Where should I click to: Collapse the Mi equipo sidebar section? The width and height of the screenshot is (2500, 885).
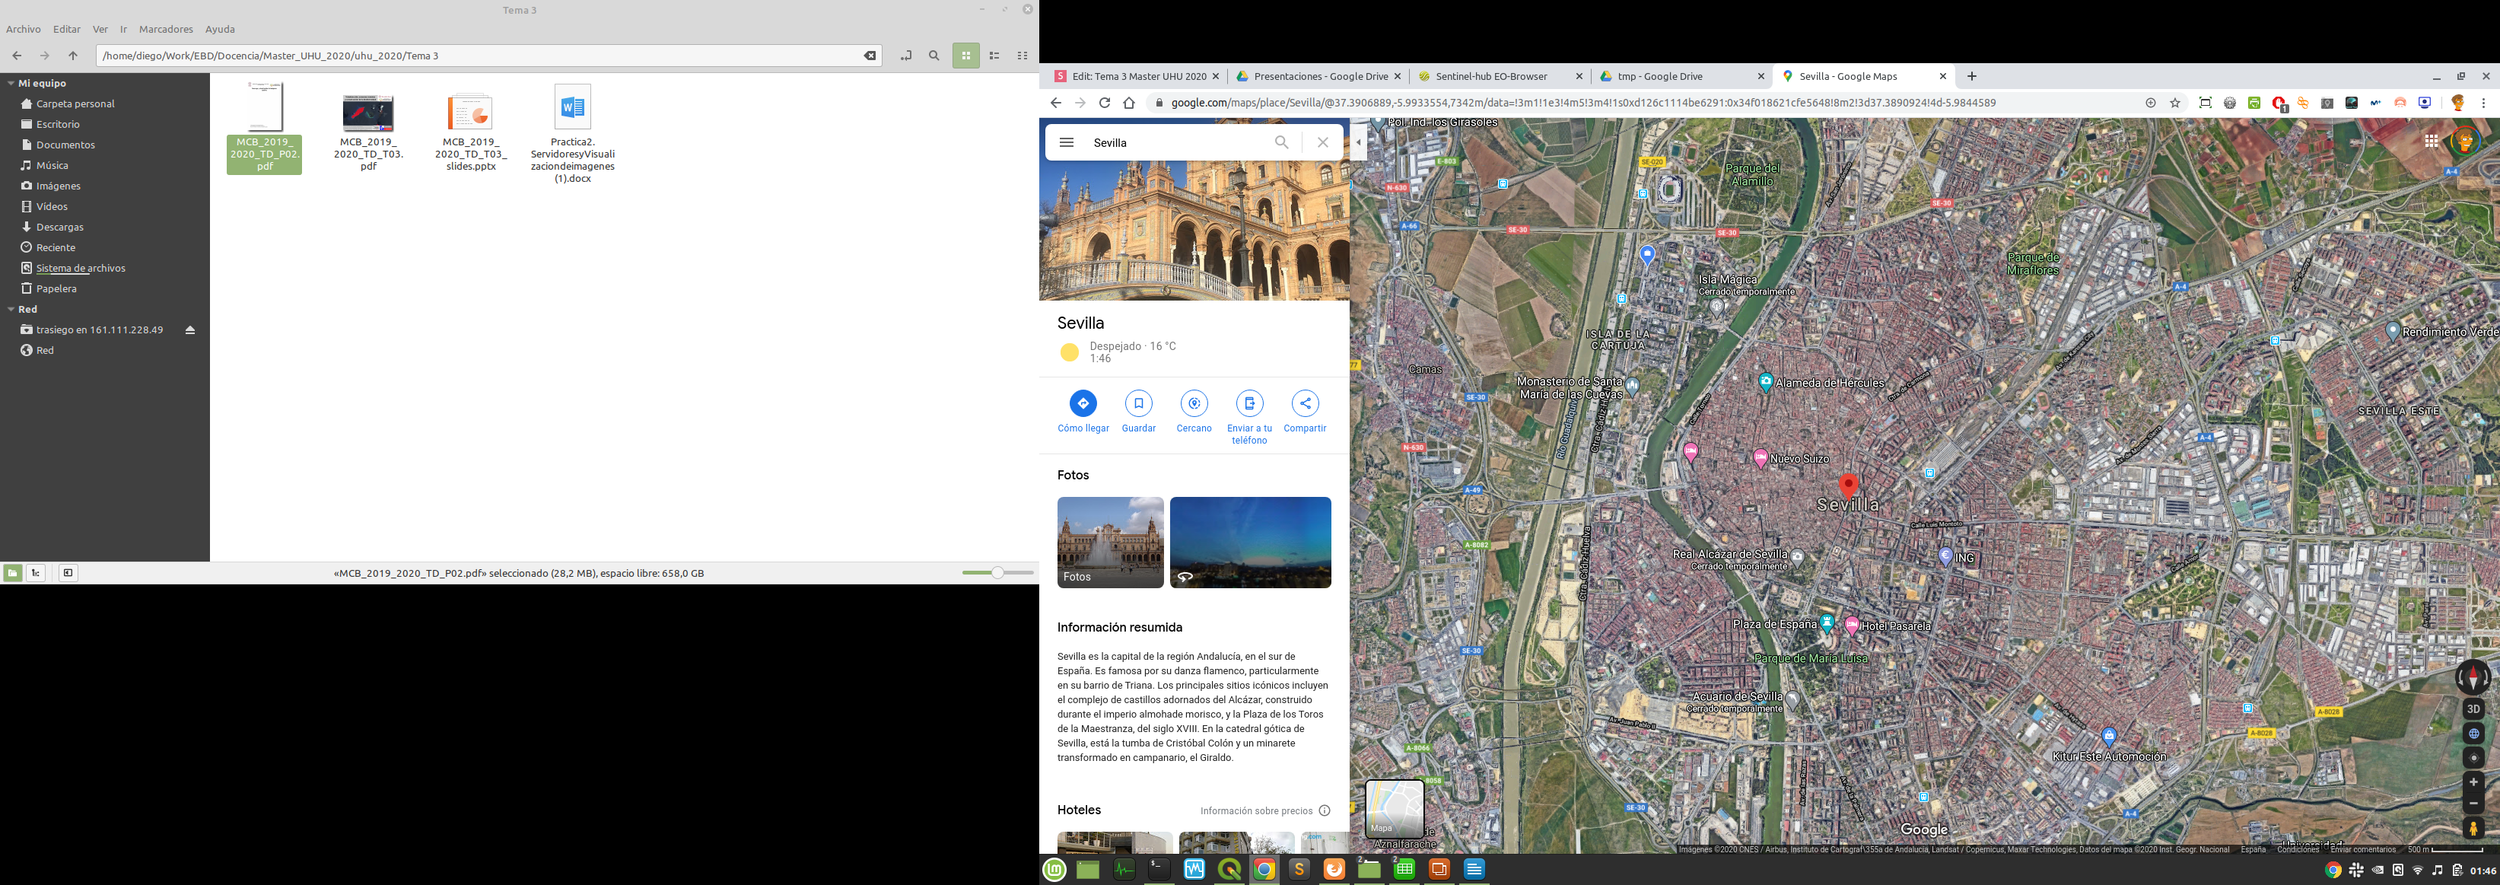tap(11, 83)
